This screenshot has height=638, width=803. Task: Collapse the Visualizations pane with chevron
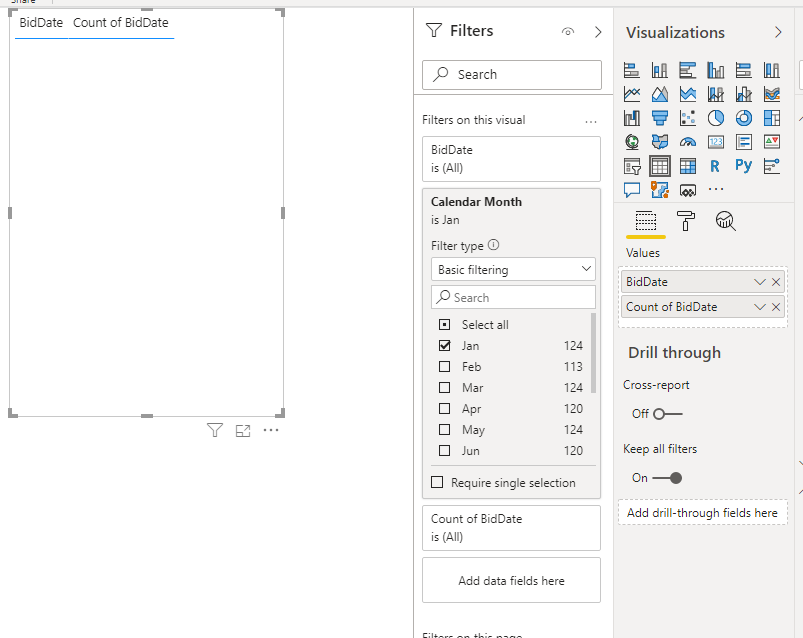(778, 32)
